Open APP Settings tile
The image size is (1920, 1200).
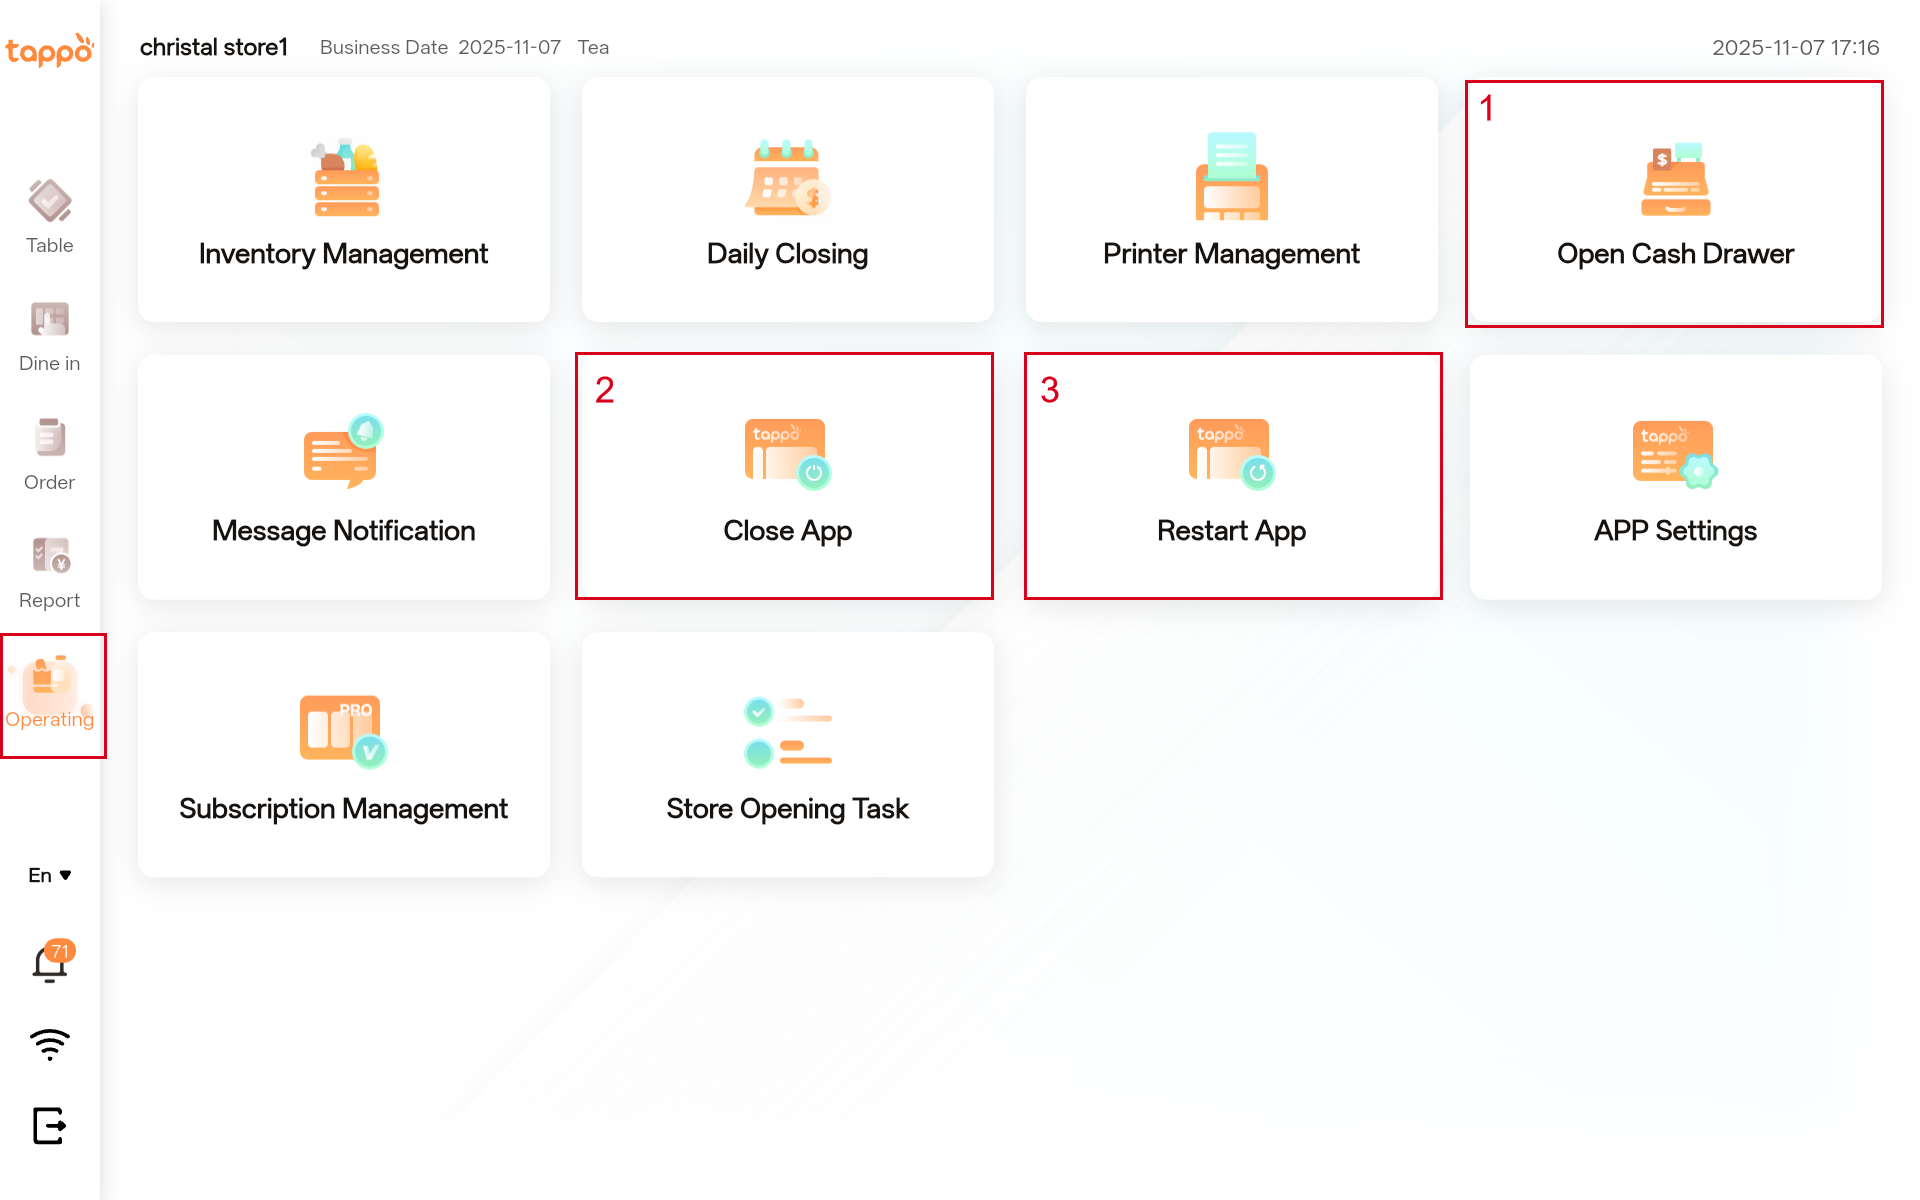point(1675,477)
